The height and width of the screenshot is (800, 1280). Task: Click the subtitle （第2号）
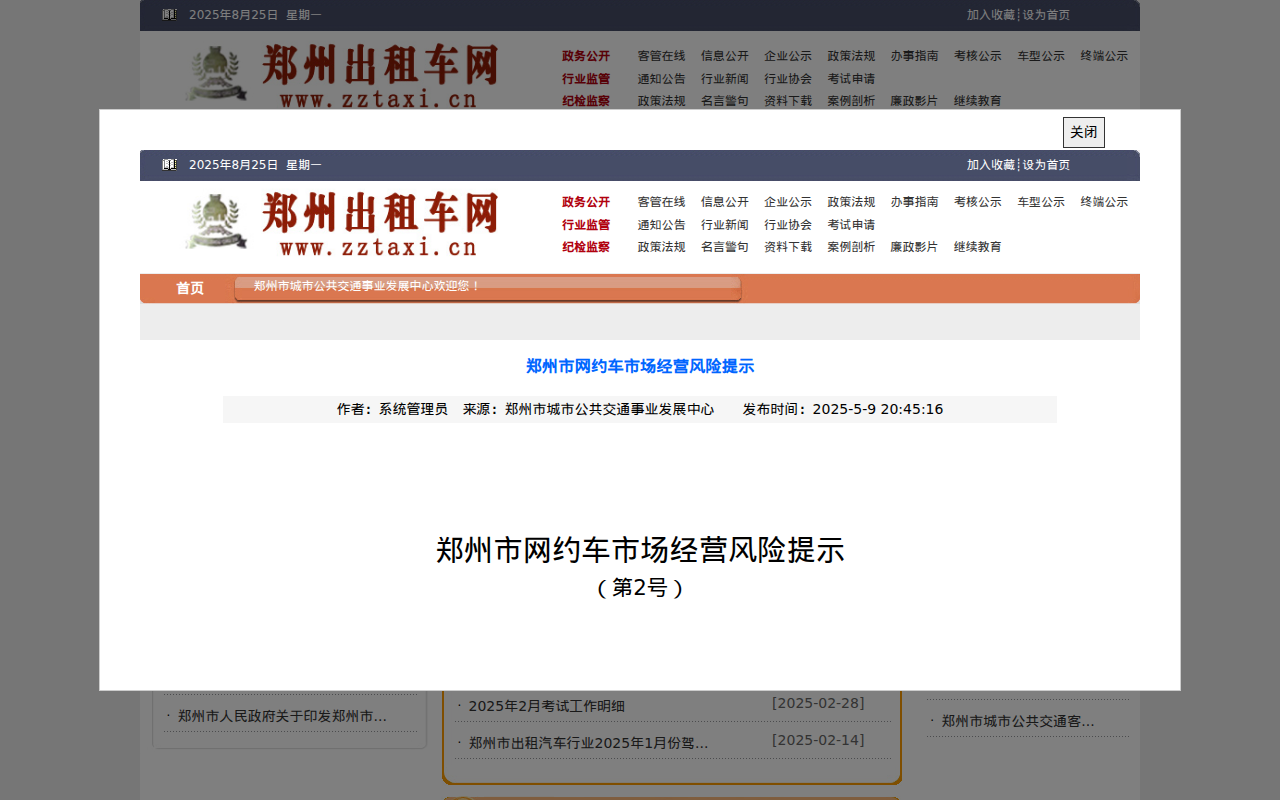point(640,588)
